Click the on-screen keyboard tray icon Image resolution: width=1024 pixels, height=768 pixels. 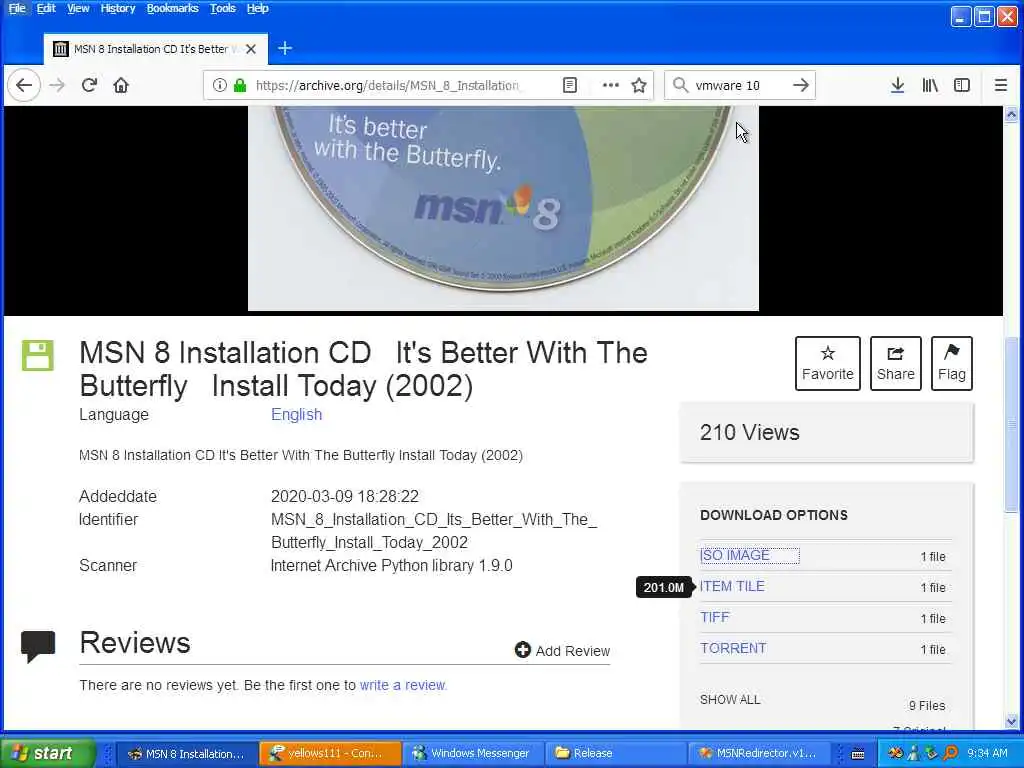pos(858,754)
